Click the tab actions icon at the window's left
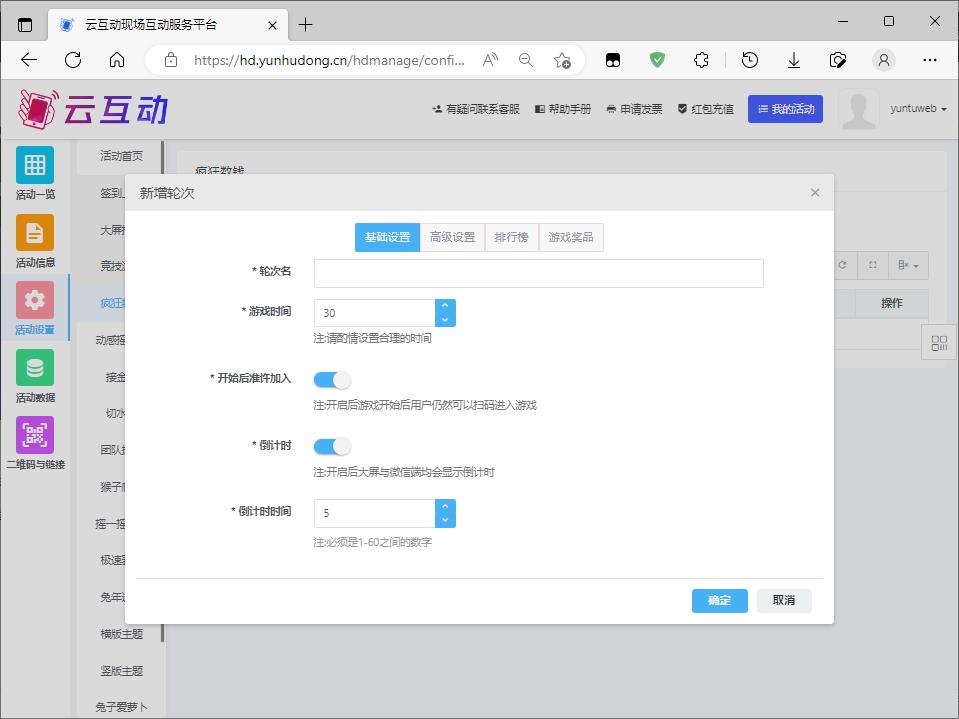959x719 pixels. click(x=25, y=25)
